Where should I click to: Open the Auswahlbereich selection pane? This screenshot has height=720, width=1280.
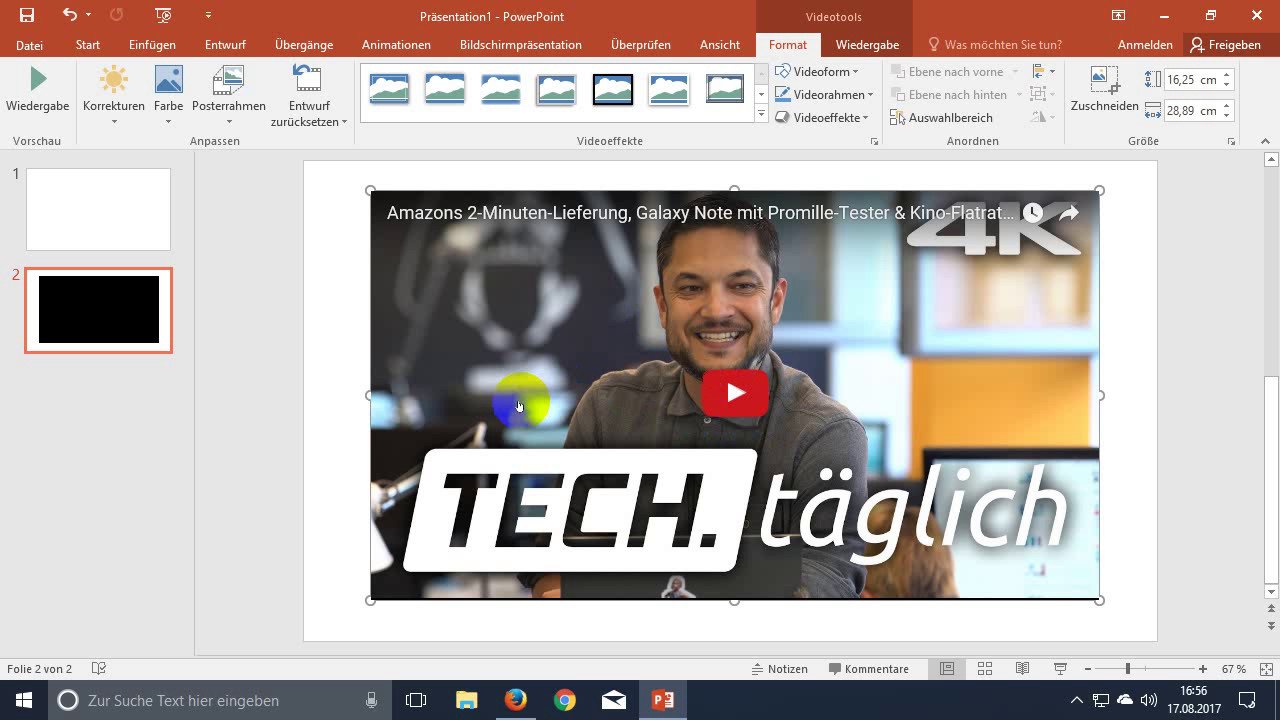click(941, 118)
